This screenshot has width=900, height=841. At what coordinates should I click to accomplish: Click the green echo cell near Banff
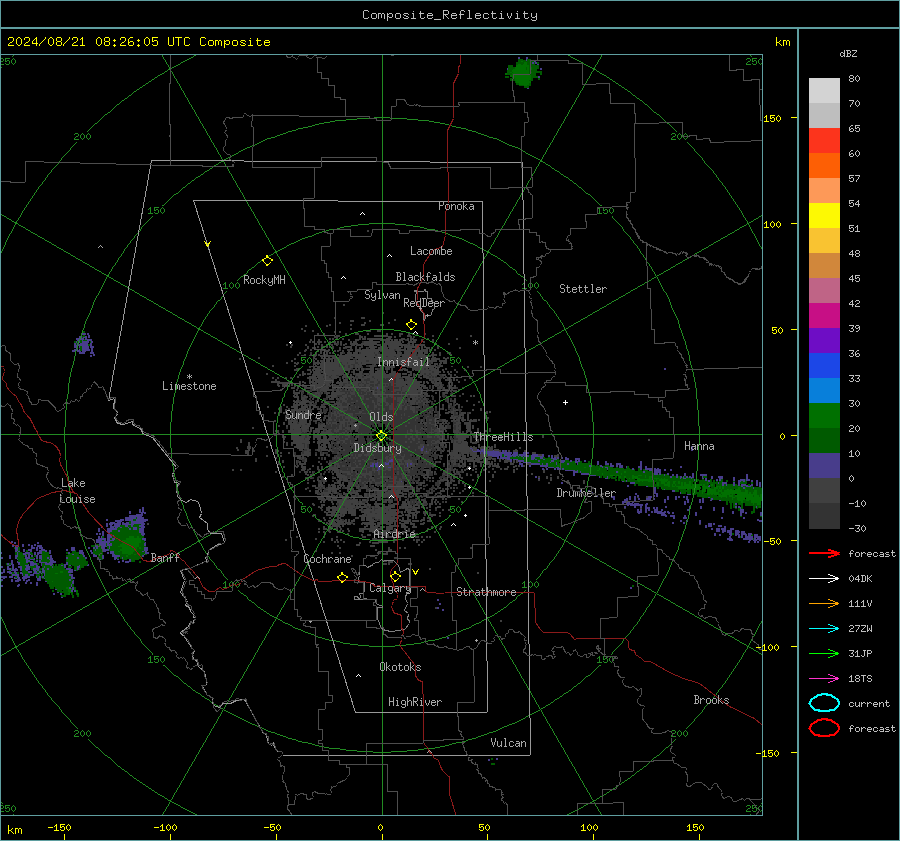click(x=125, y=542)
